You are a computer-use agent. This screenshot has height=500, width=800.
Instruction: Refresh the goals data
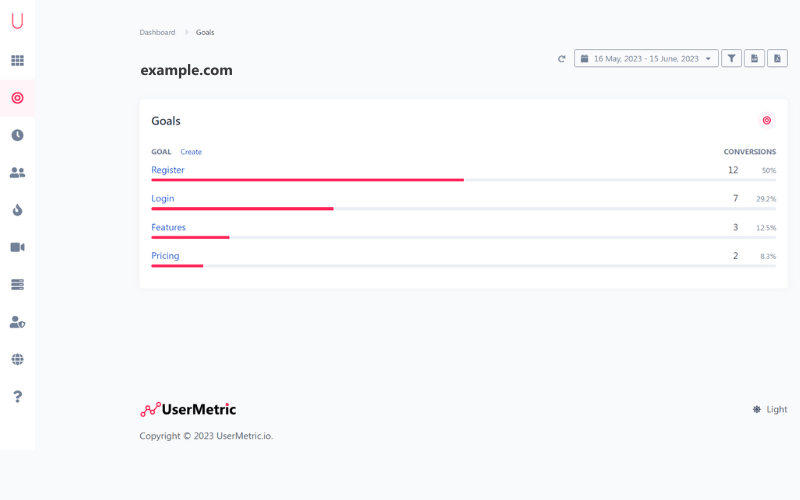pyautogui.click(x=562, y=59)
